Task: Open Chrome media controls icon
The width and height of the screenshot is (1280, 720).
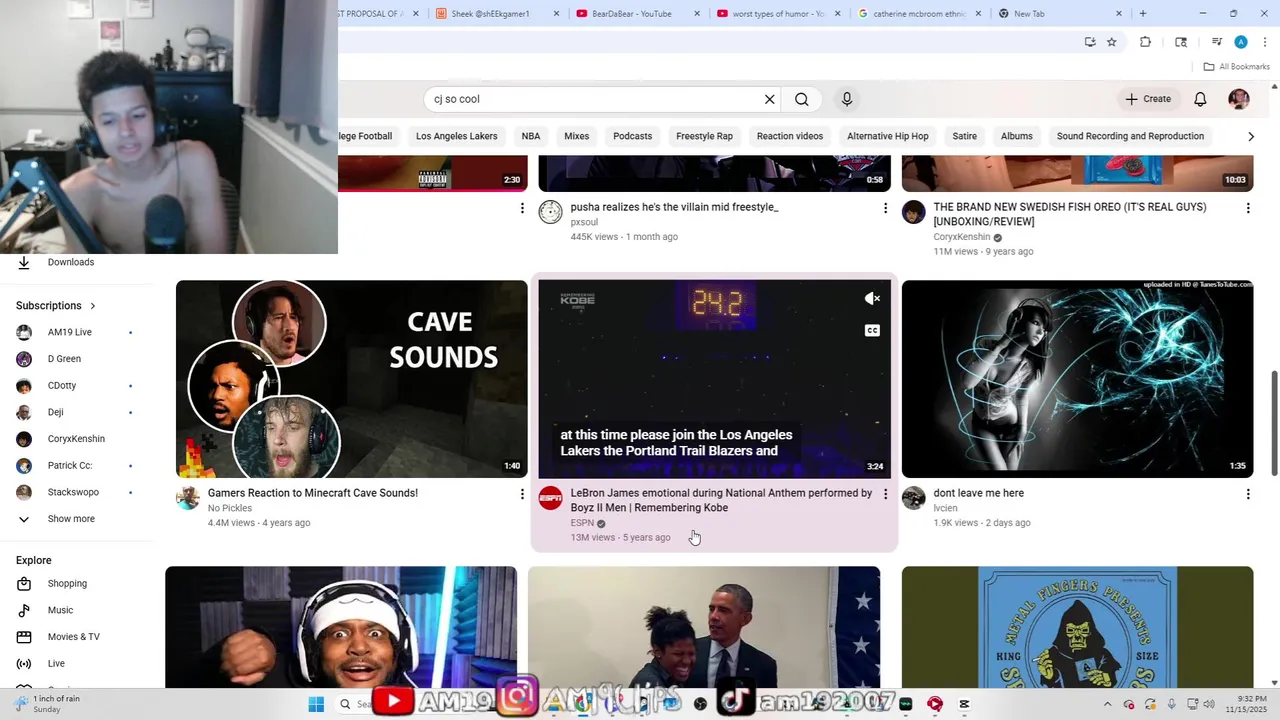Action: pos(1217,42)
